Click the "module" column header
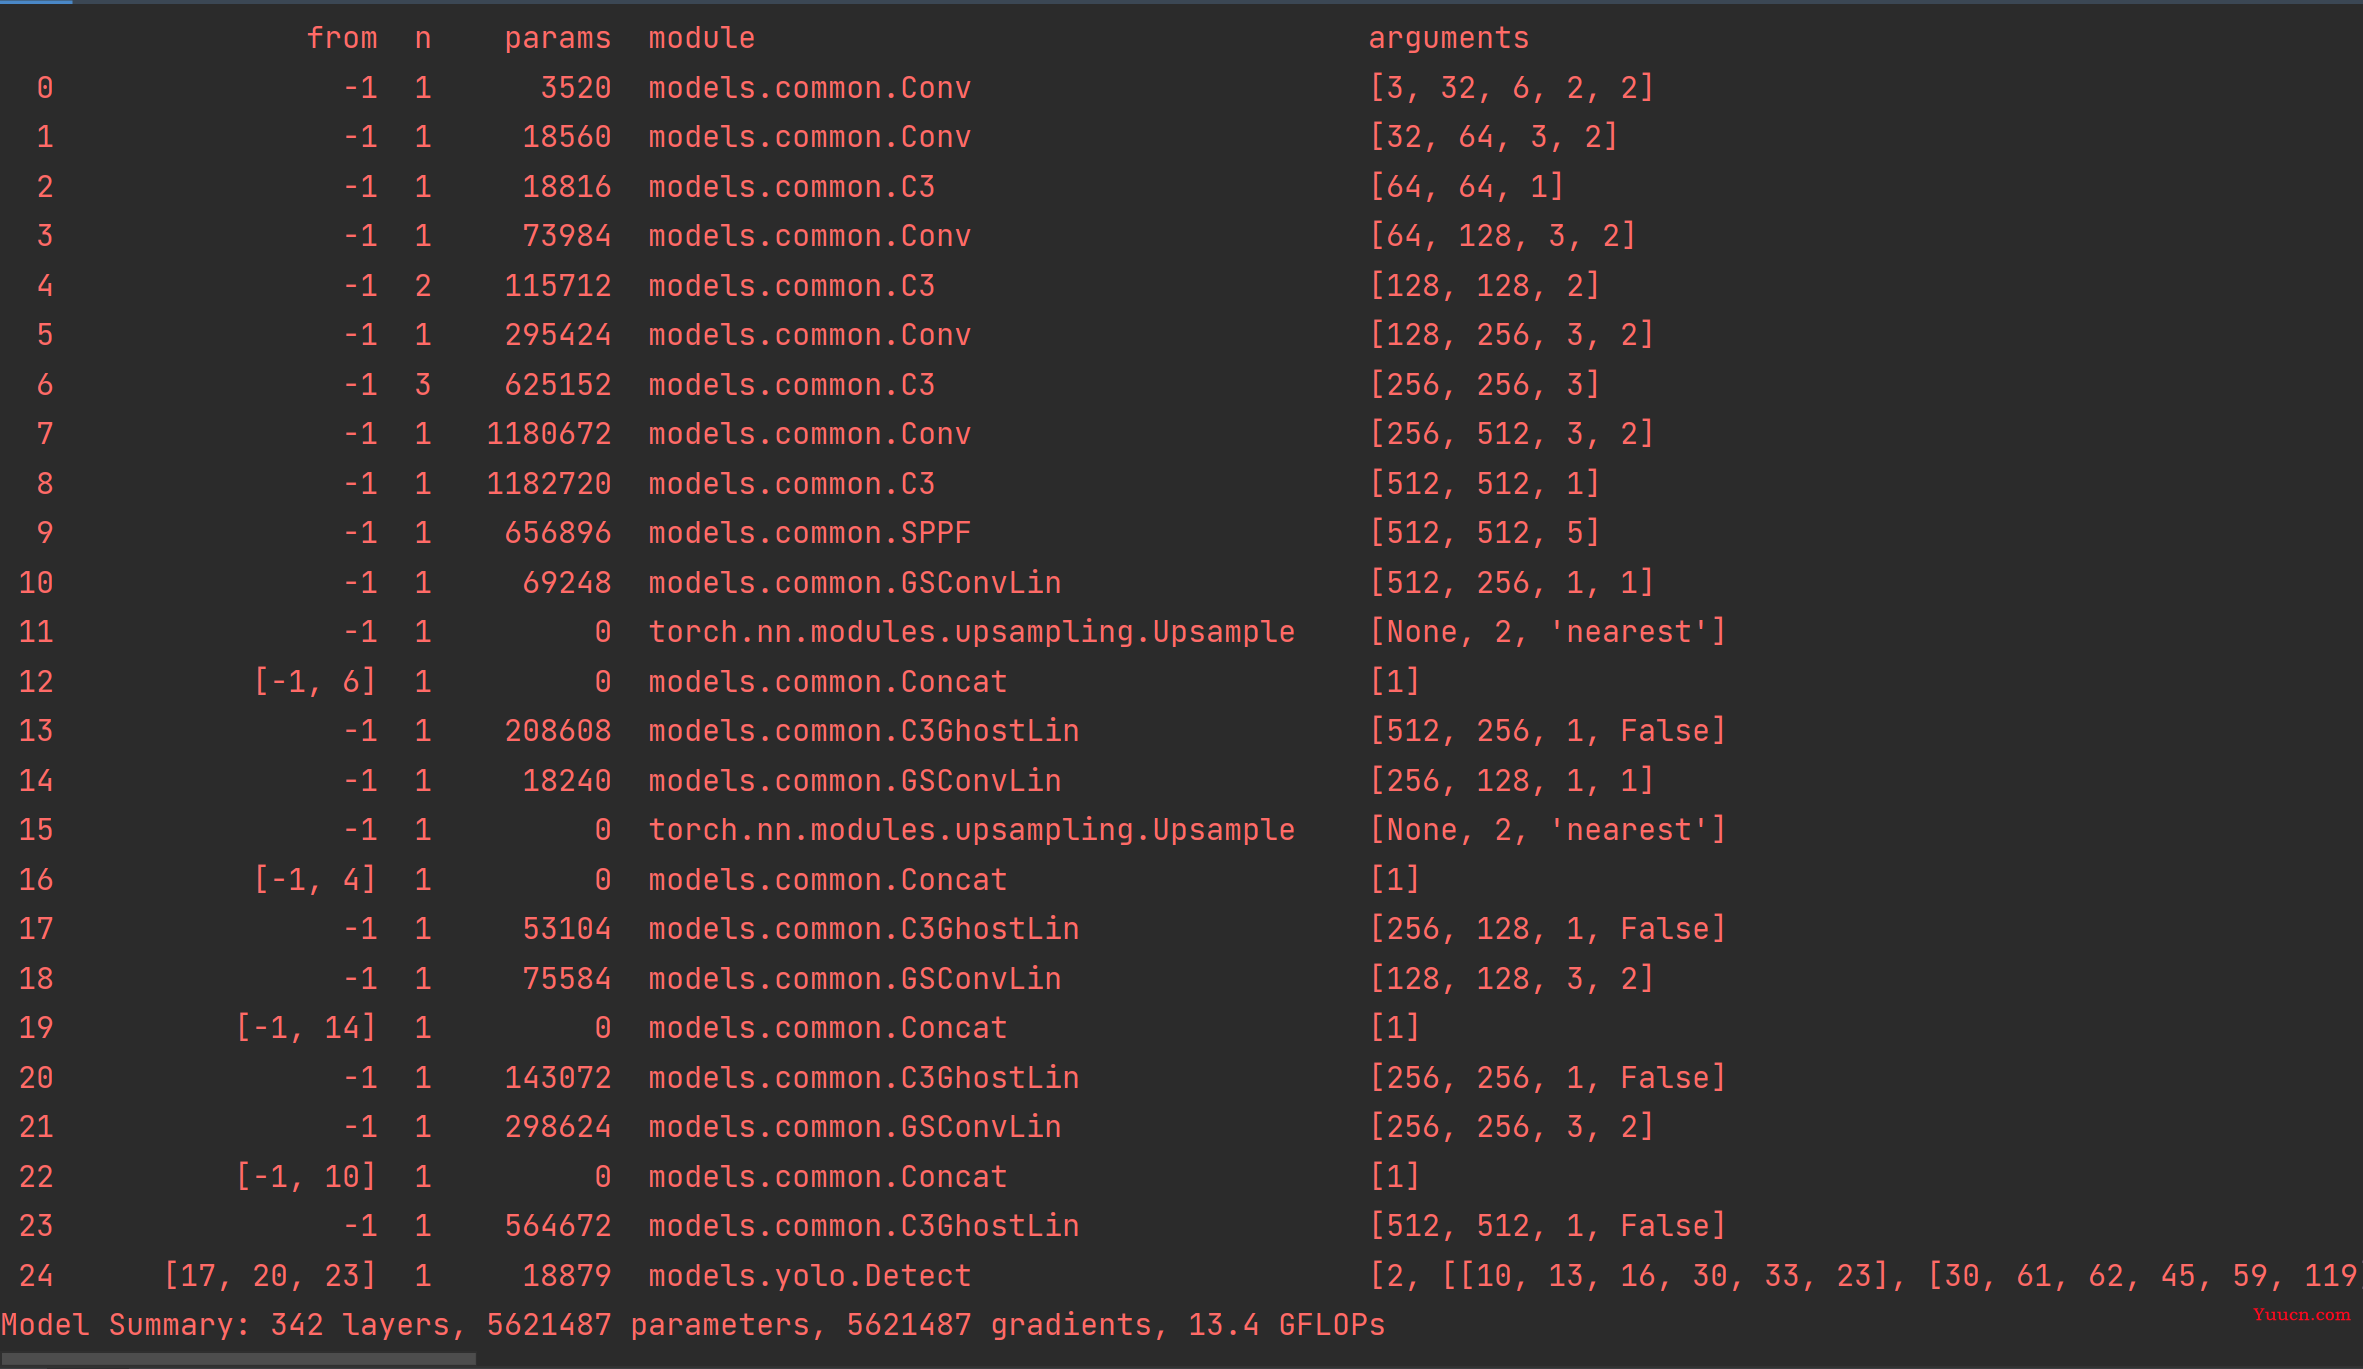Screen dimensions: 2363x1369 click(x=701, y=38)
